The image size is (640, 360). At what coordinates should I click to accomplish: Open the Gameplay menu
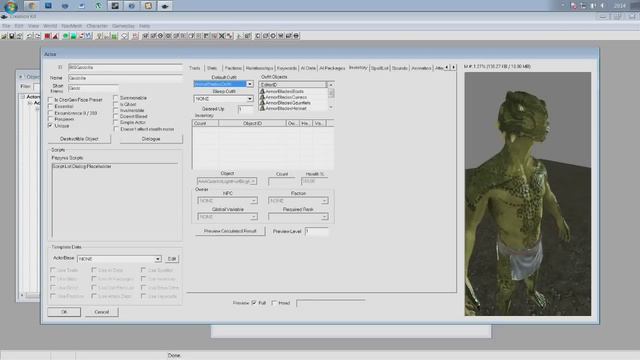(123, 26)
